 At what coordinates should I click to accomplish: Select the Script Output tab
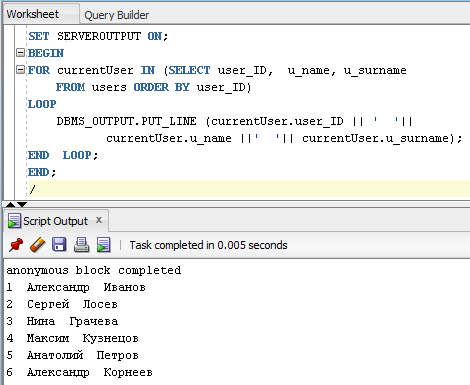click(55, 221)
